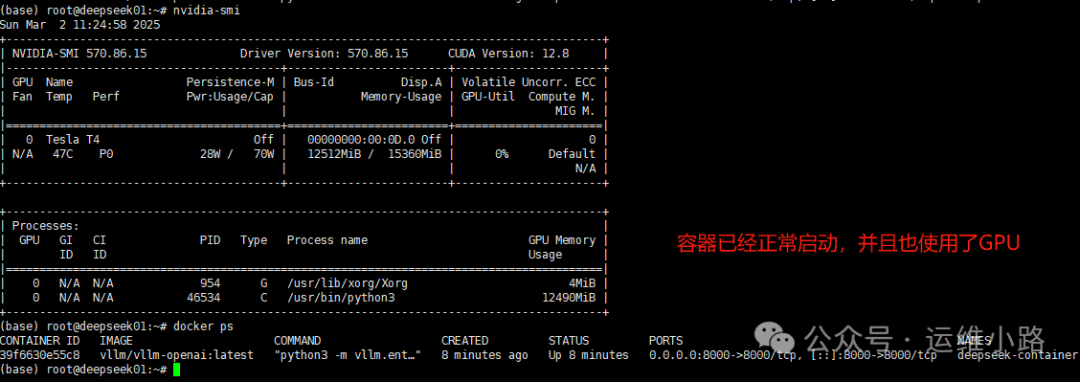Select the docker ps command text
Image resolution: width=1080 pixels, height=382 pixels.
(203, 326)
